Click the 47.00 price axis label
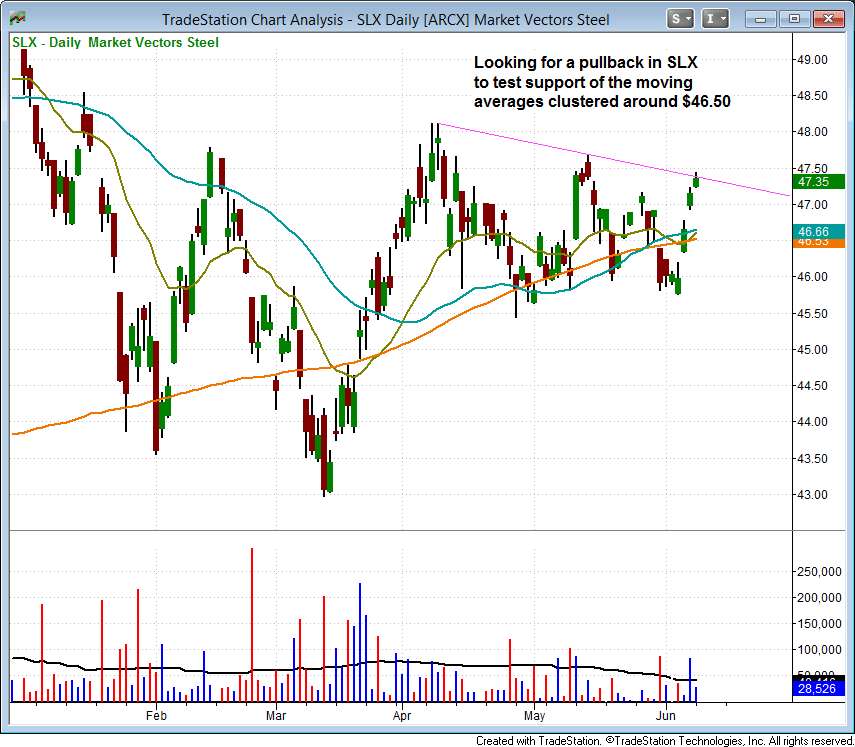The height and width of the screenshot is (747, 855). [812, 204]
